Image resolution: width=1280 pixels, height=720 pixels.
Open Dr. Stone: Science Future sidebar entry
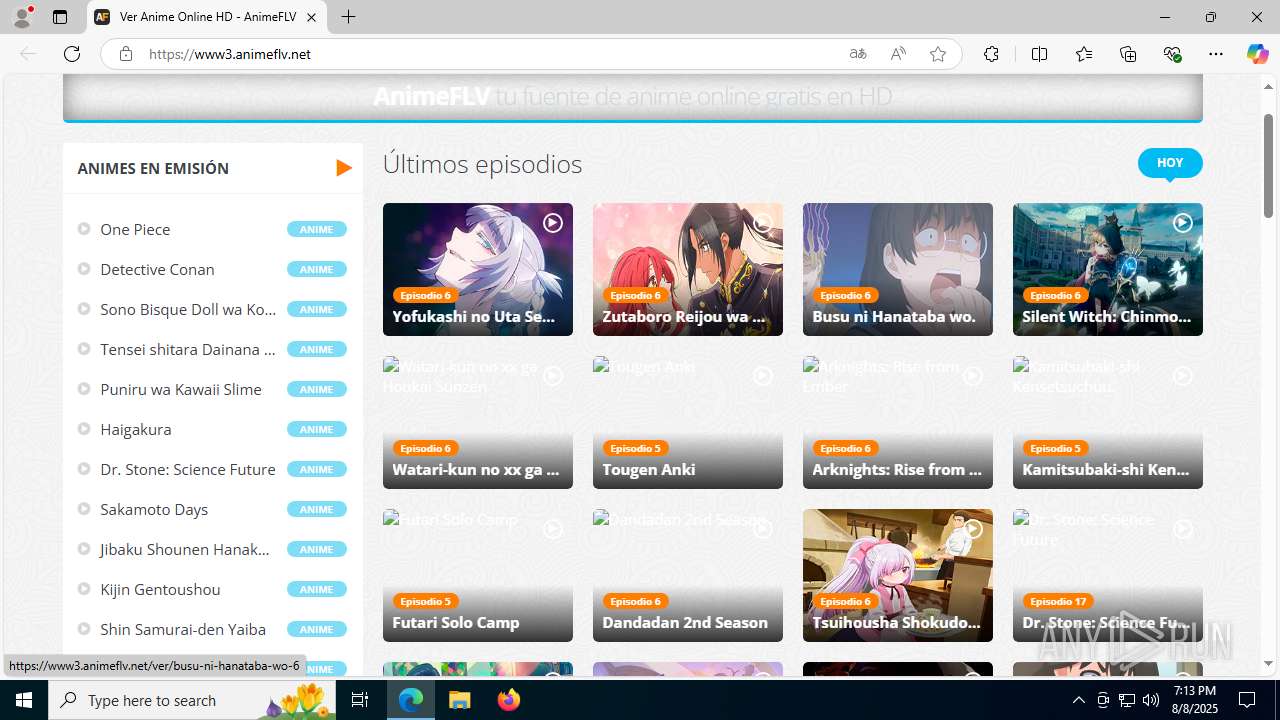point(188,469)
